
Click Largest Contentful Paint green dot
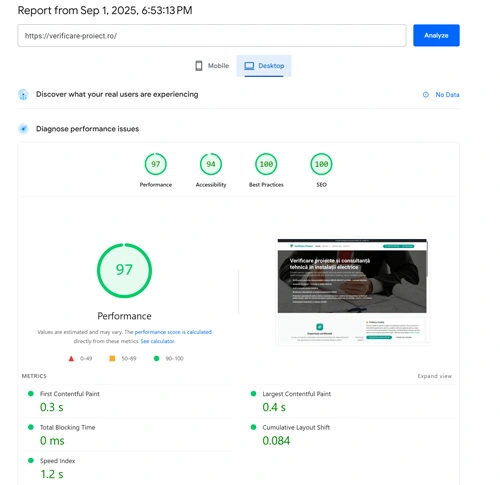[253, 394]
